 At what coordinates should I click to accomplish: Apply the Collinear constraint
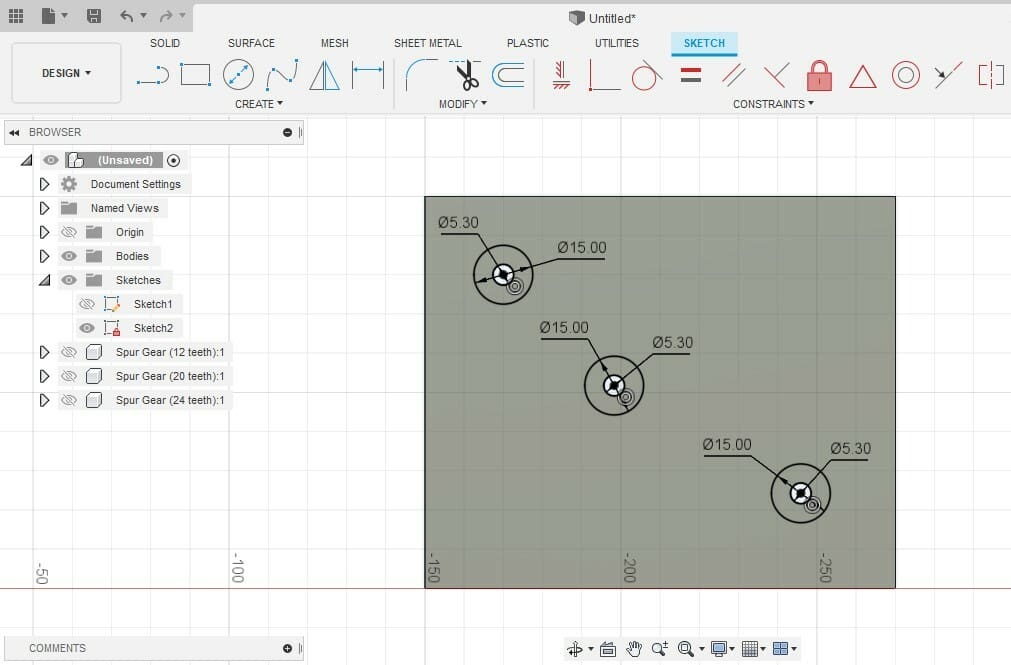[948, 75]
